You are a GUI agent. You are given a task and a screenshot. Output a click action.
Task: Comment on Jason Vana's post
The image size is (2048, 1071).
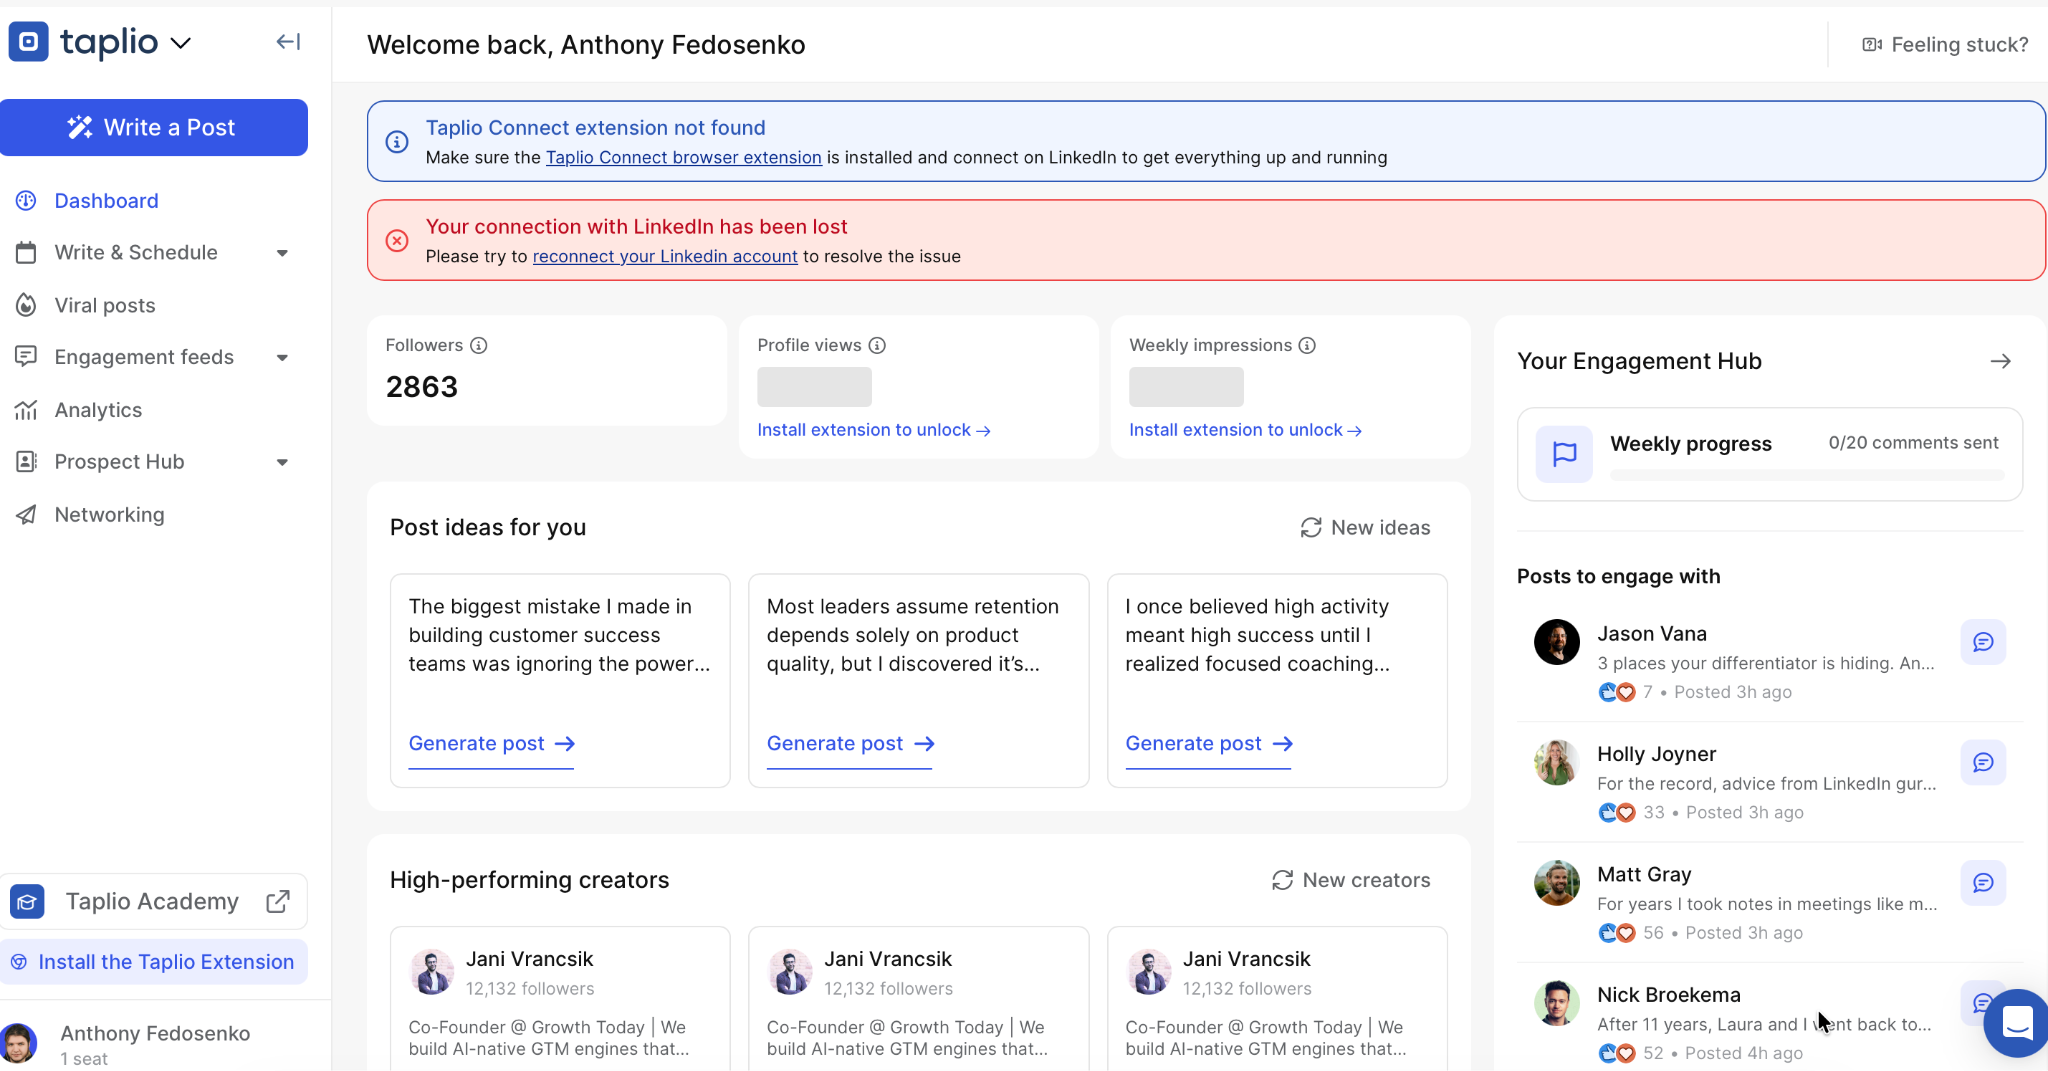coord(1983,642)
